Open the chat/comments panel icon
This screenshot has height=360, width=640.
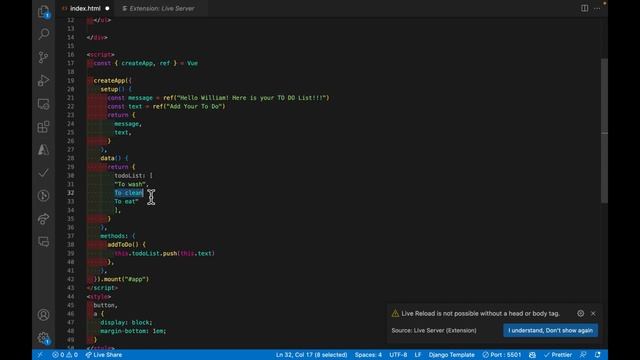tap(43, 242)
